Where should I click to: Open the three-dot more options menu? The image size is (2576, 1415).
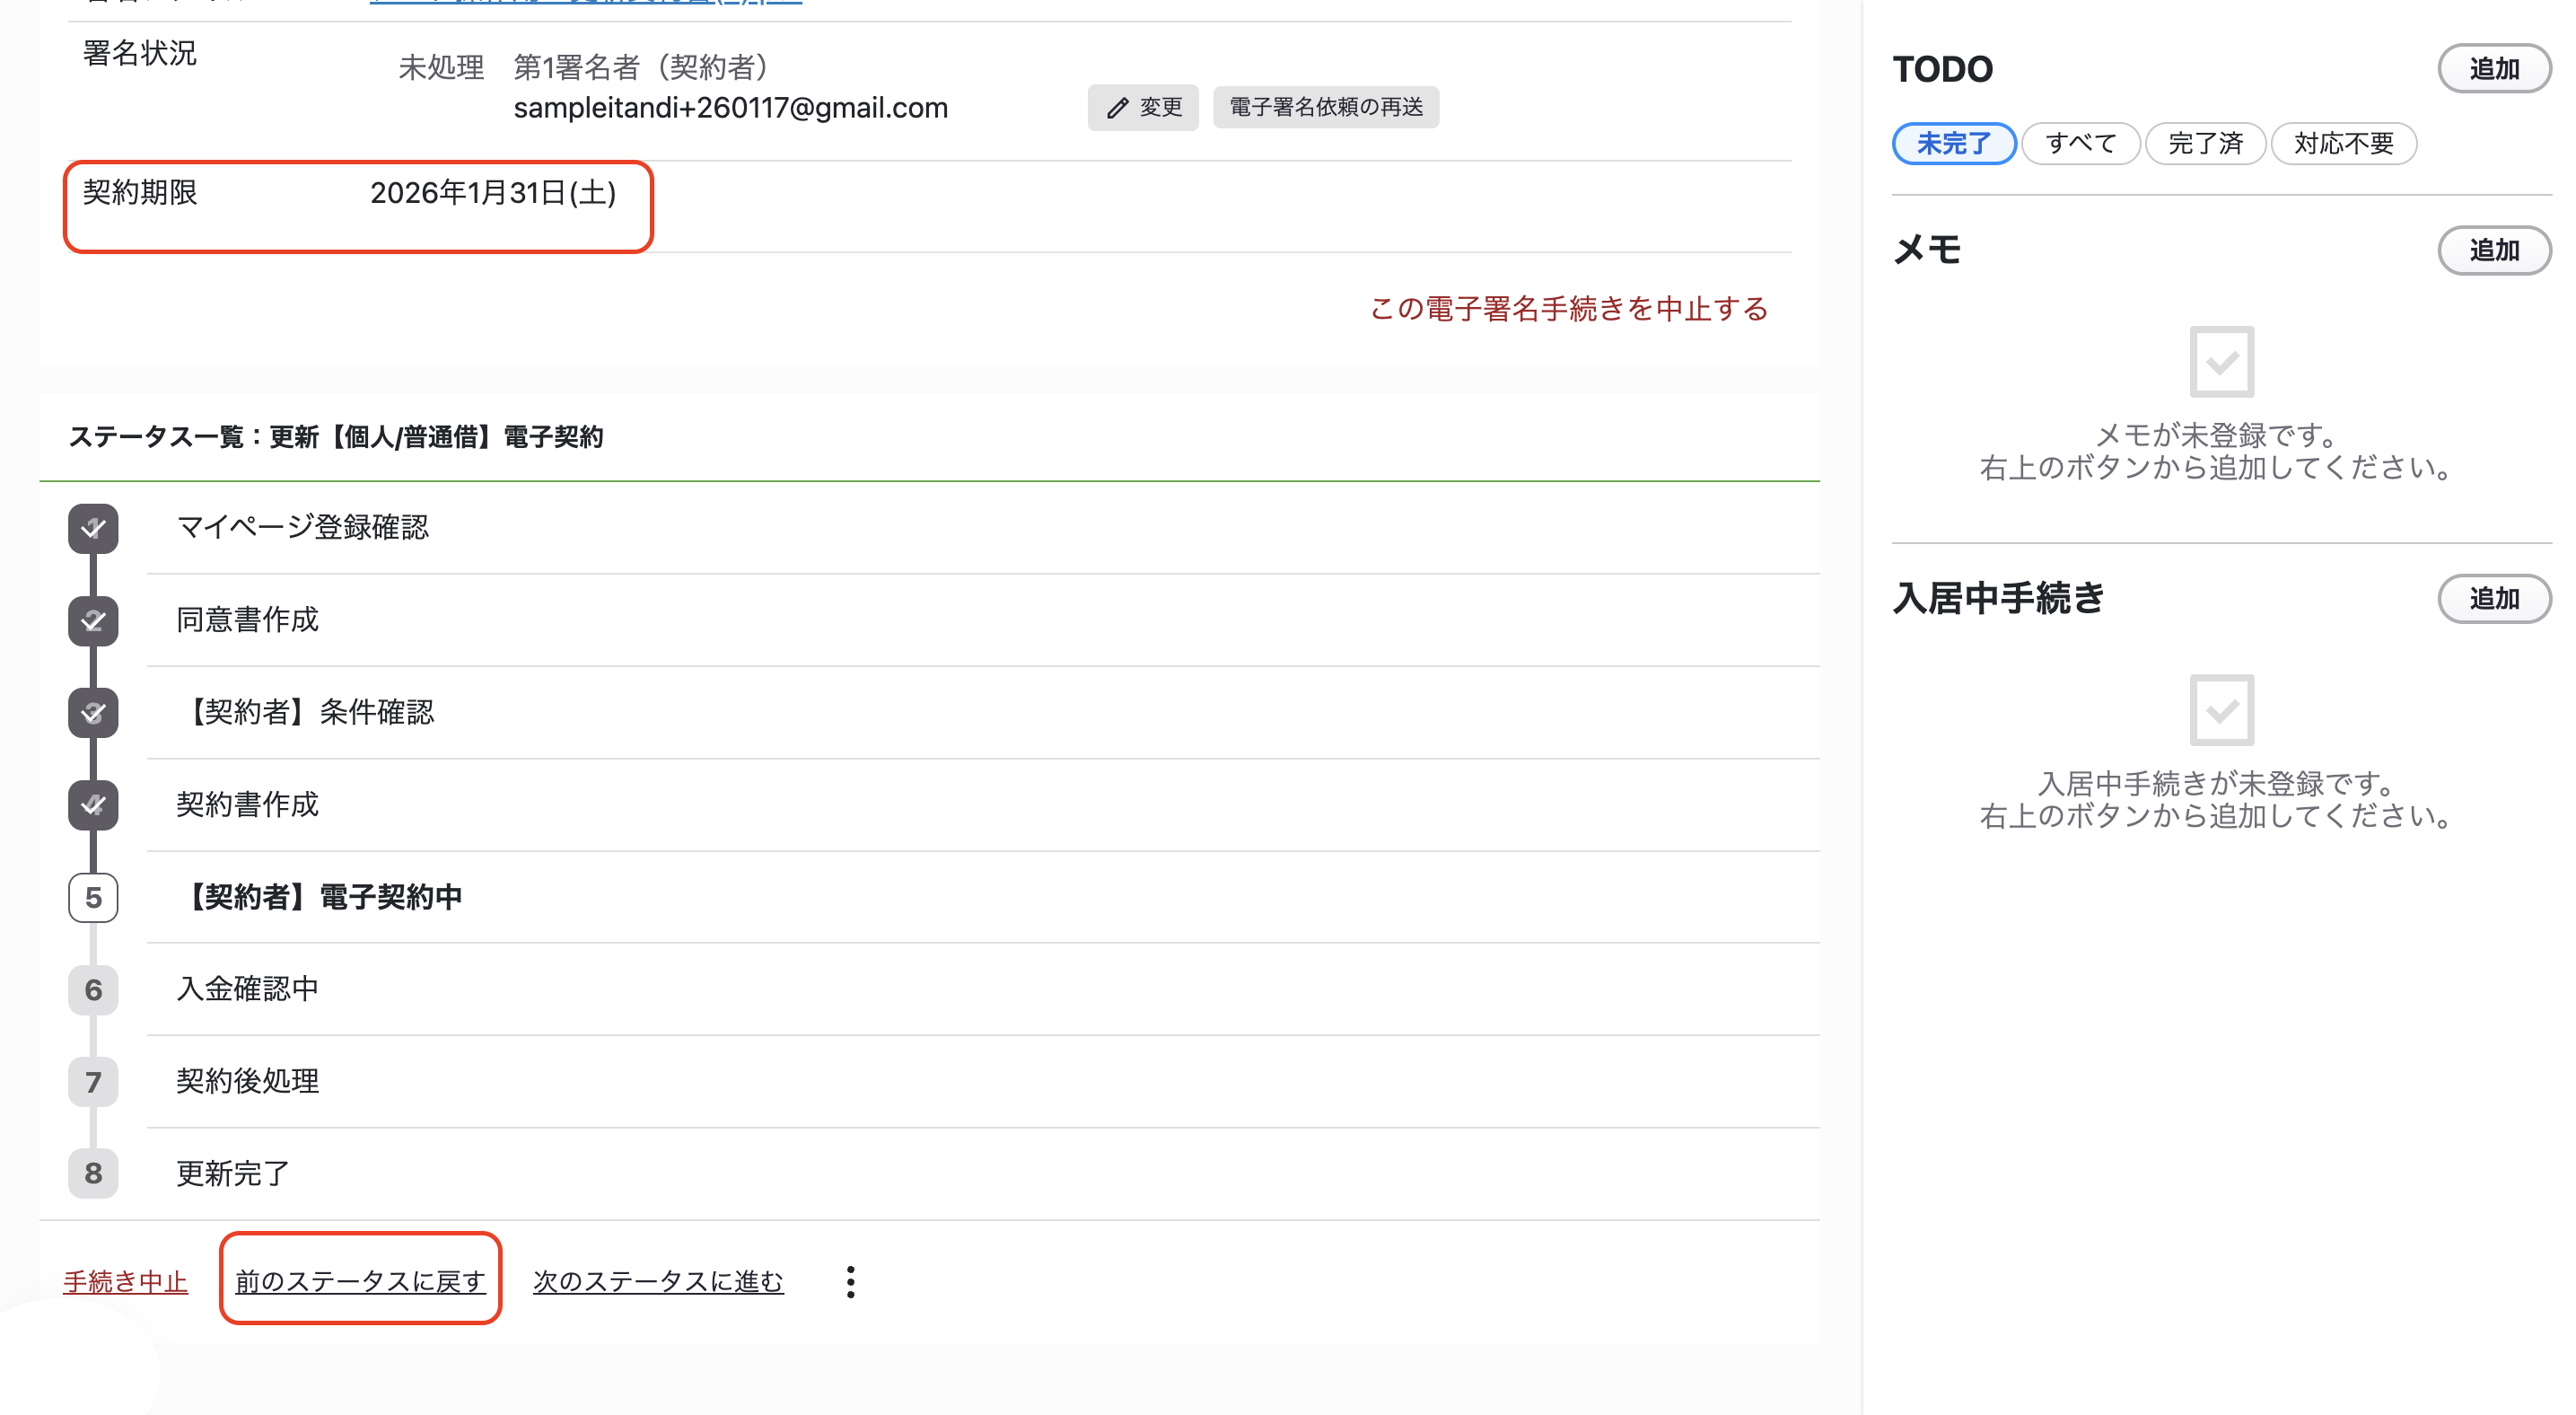click(x=850, y=1281)
